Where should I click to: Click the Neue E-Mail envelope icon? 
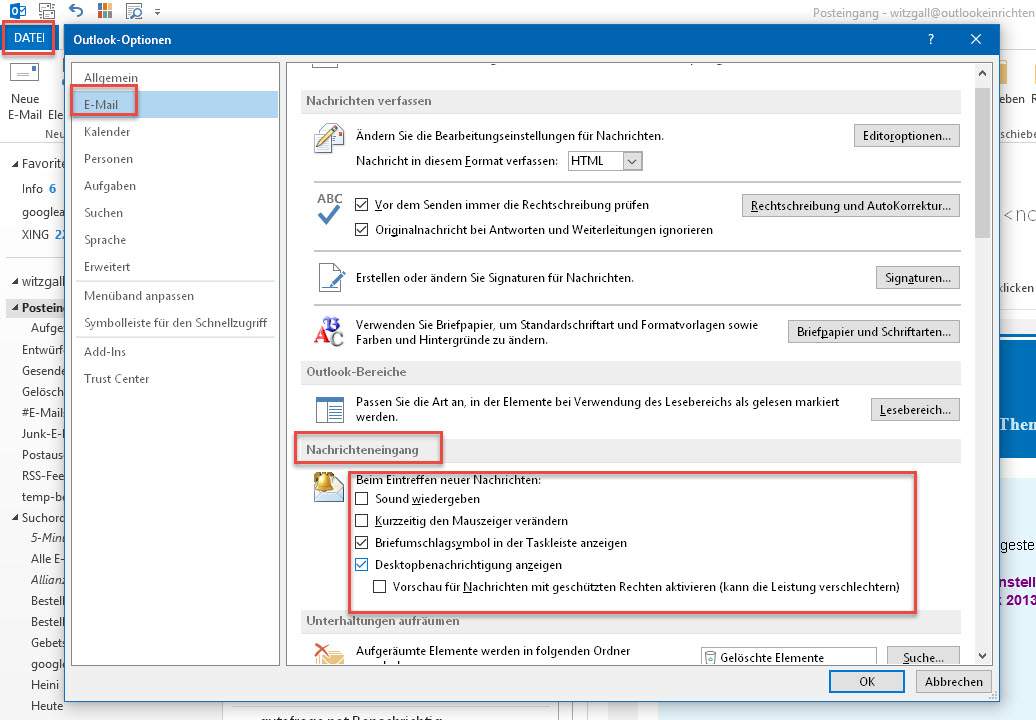pos(24,72)
